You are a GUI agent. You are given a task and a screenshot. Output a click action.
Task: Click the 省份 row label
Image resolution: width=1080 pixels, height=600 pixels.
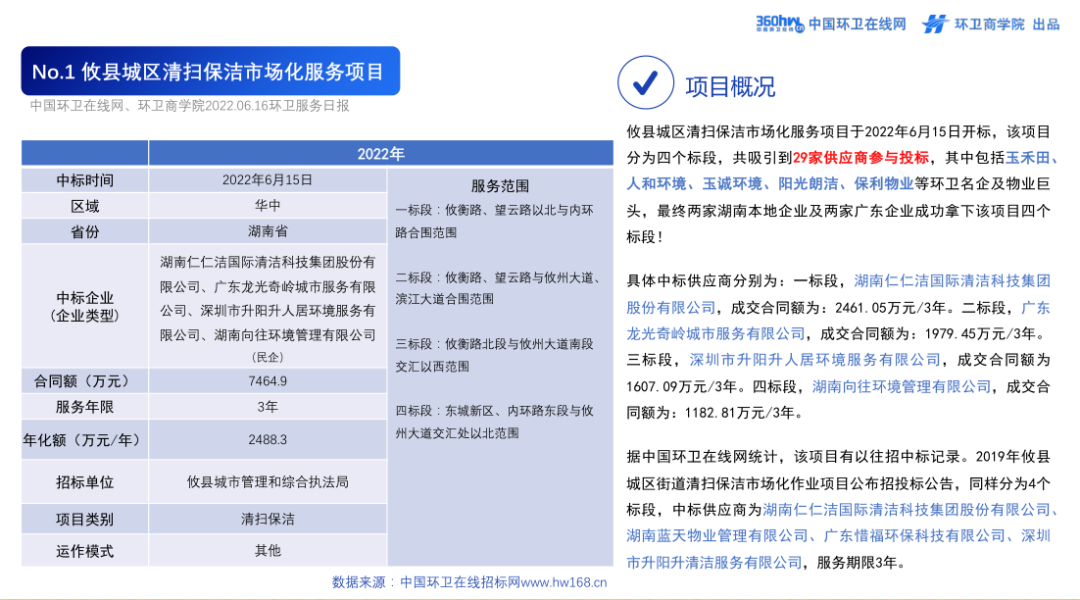(x=85, y=232)
